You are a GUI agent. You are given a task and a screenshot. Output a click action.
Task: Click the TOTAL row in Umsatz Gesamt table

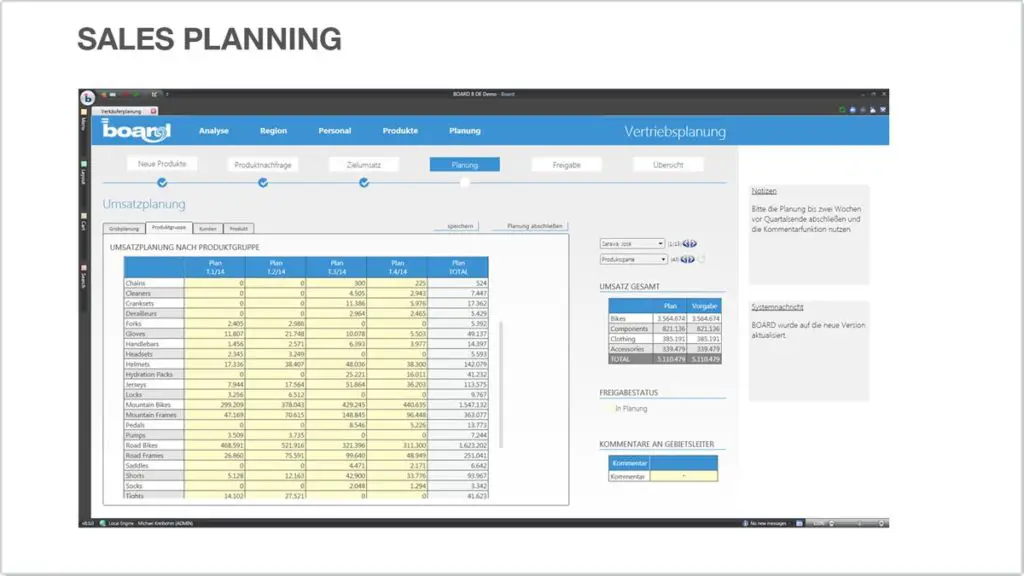(665, 359)
